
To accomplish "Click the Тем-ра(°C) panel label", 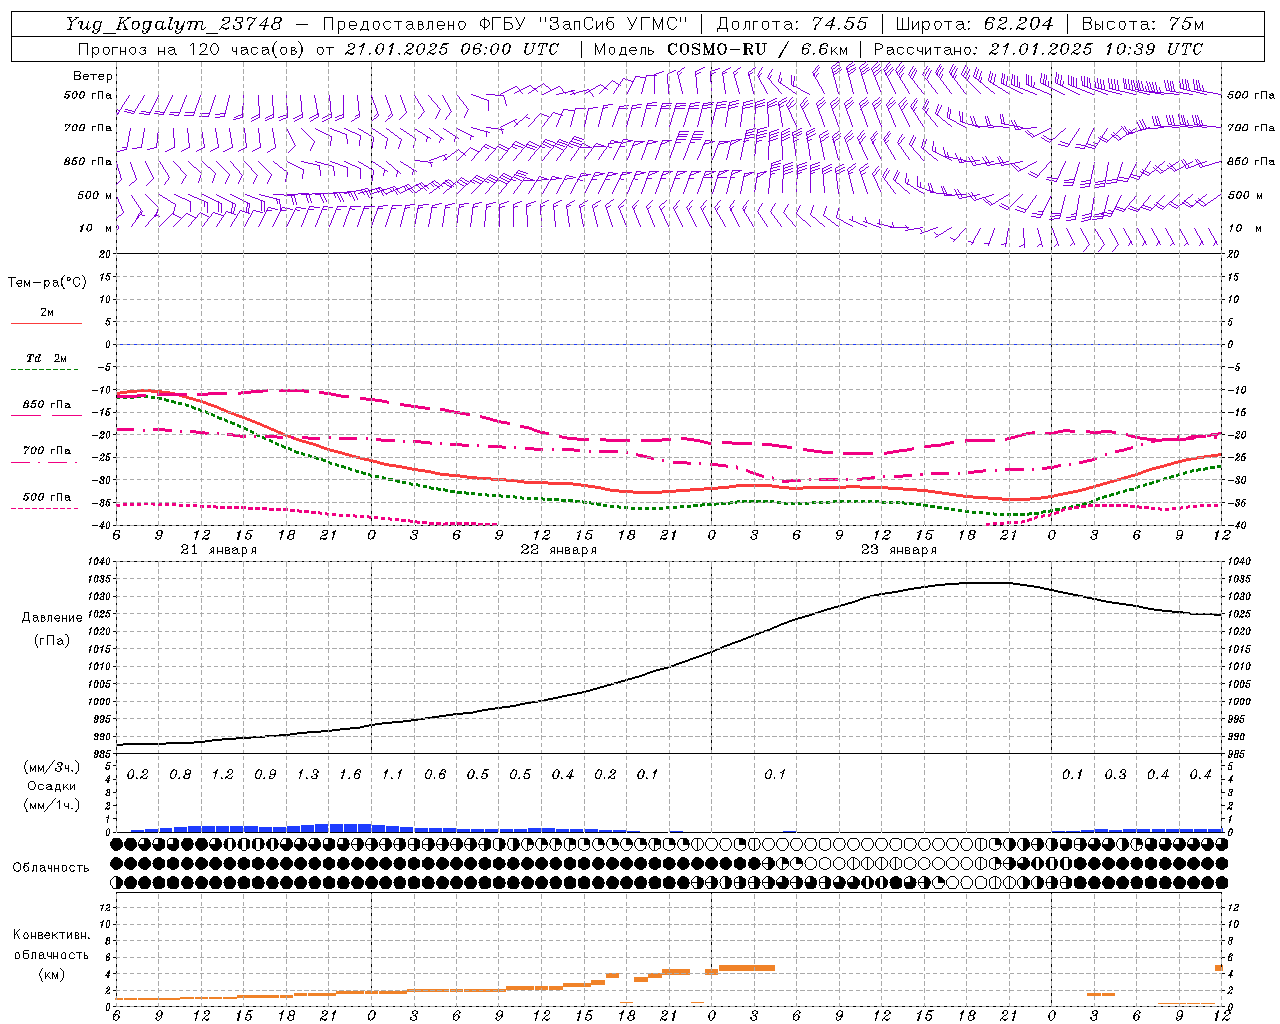I will 47,283.
